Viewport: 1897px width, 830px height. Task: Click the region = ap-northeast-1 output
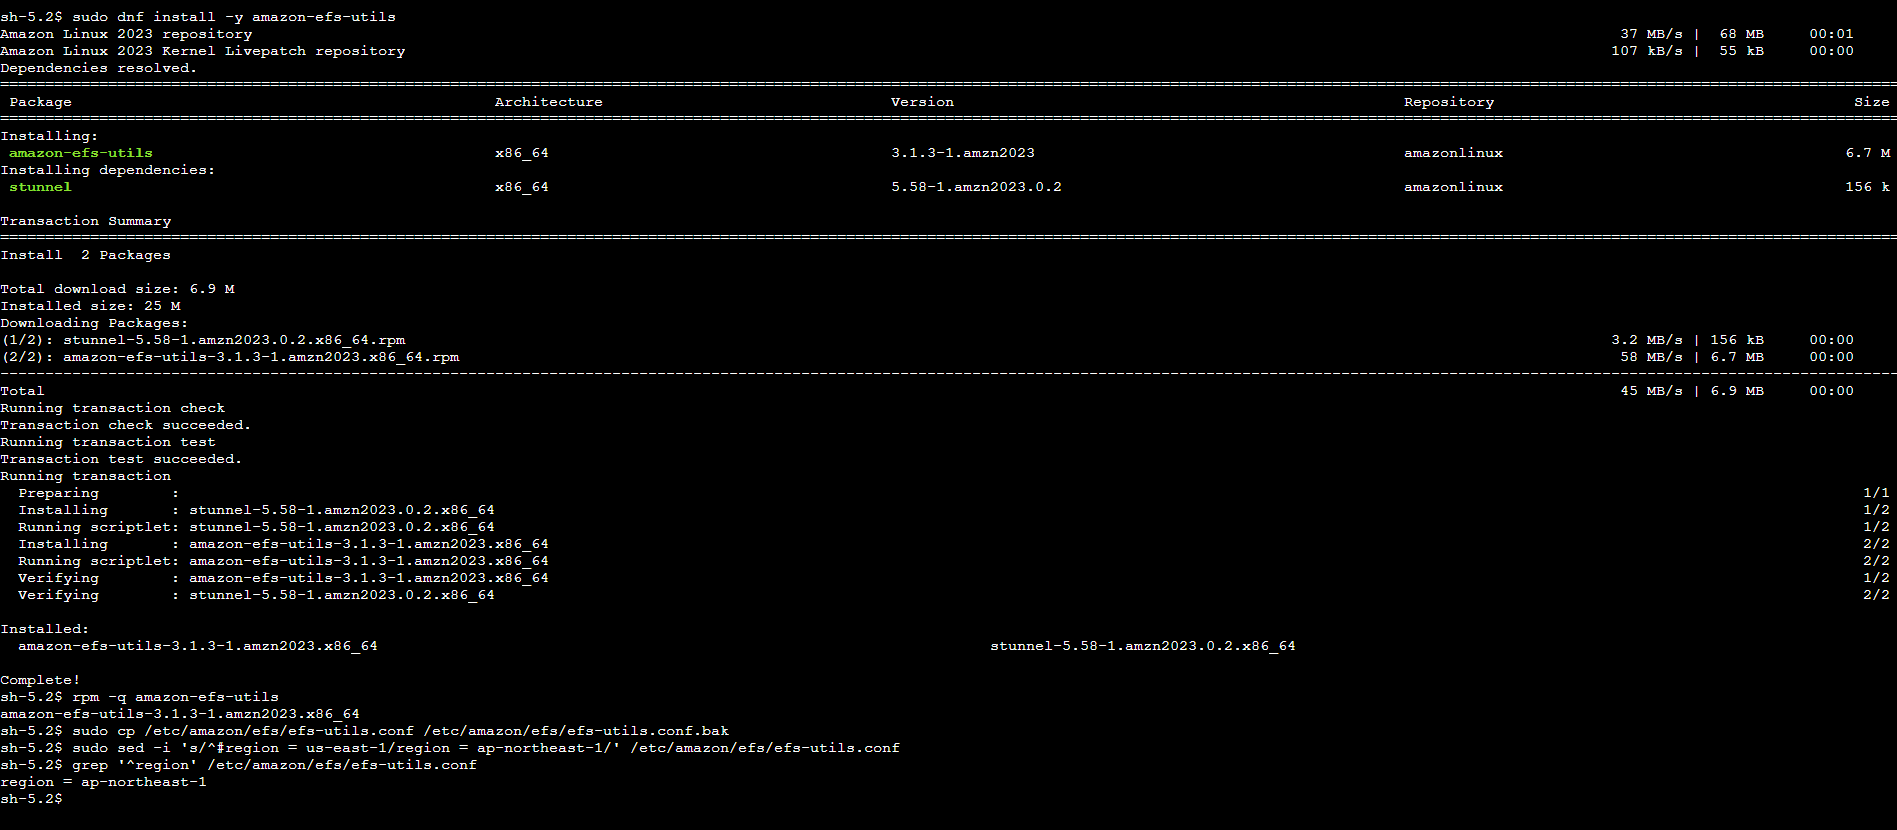click(104, 782)
